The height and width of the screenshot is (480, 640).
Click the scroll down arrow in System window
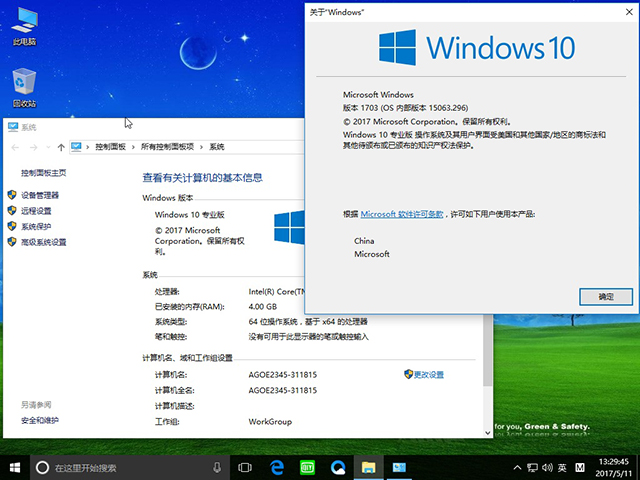(487, 433)
